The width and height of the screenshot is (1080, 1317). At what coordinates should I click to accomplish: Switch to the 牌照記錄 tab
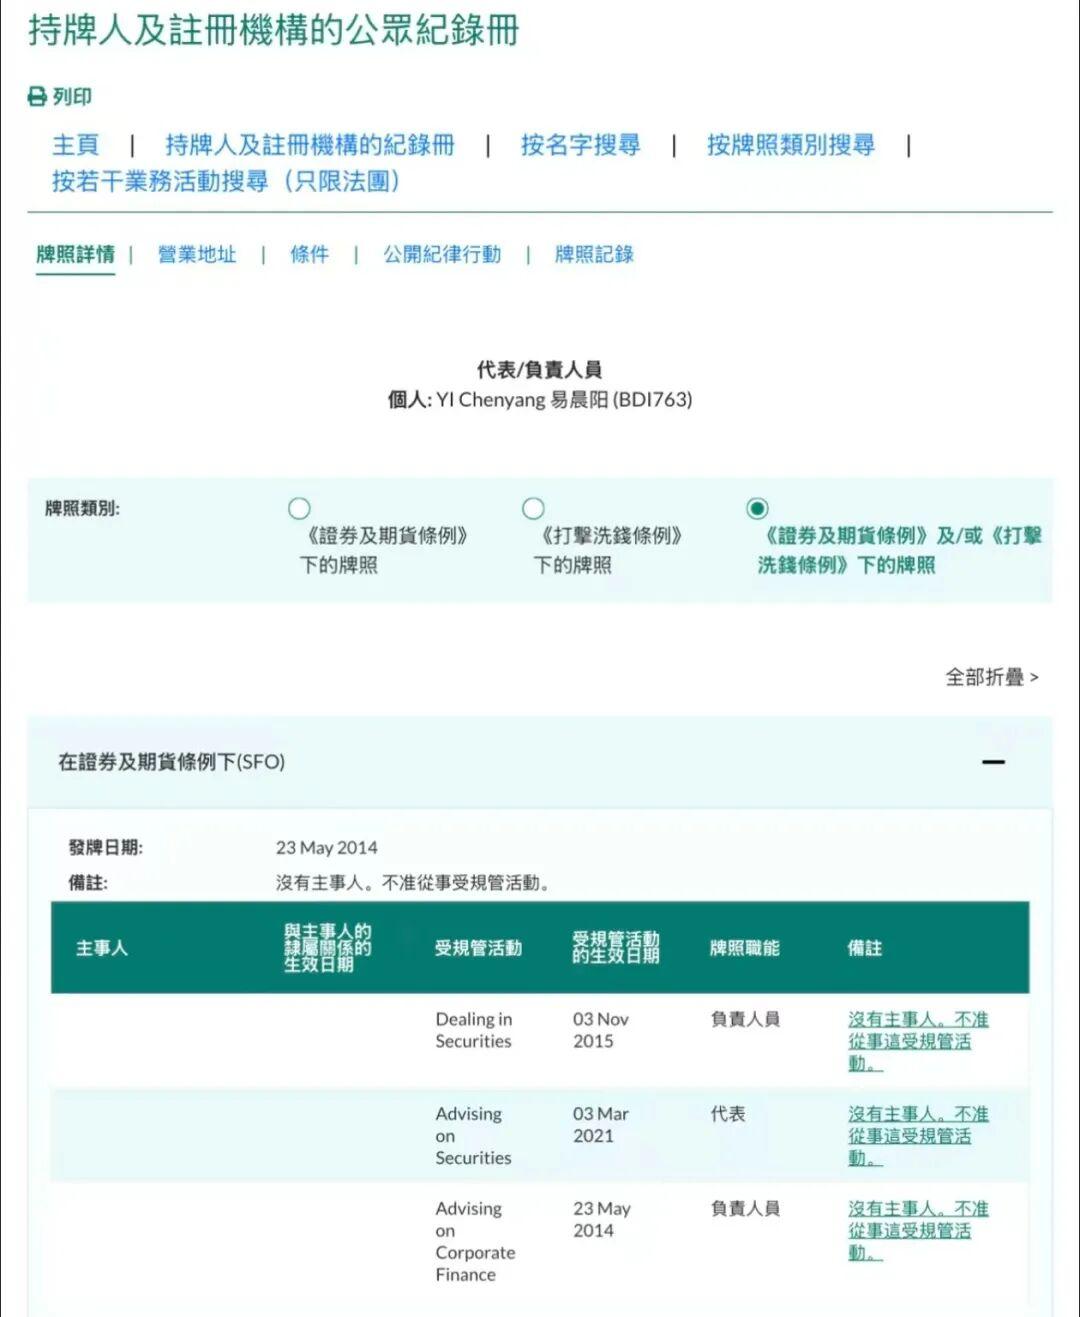coord(594,254)
